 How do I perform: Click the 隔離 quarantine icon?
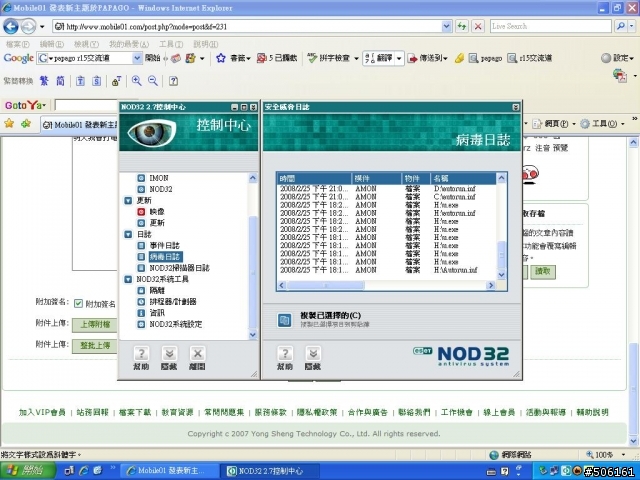click(x=141, y=291)
